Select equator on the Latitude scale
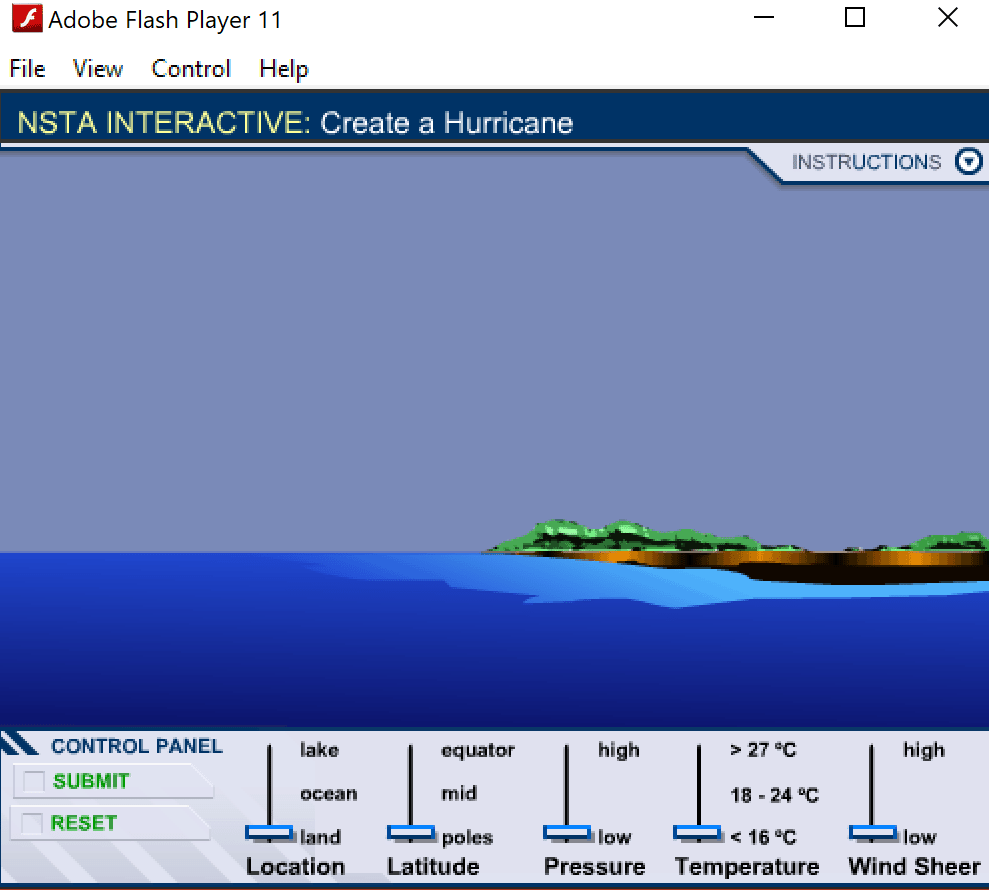989x890 pixels. point(477,750)
